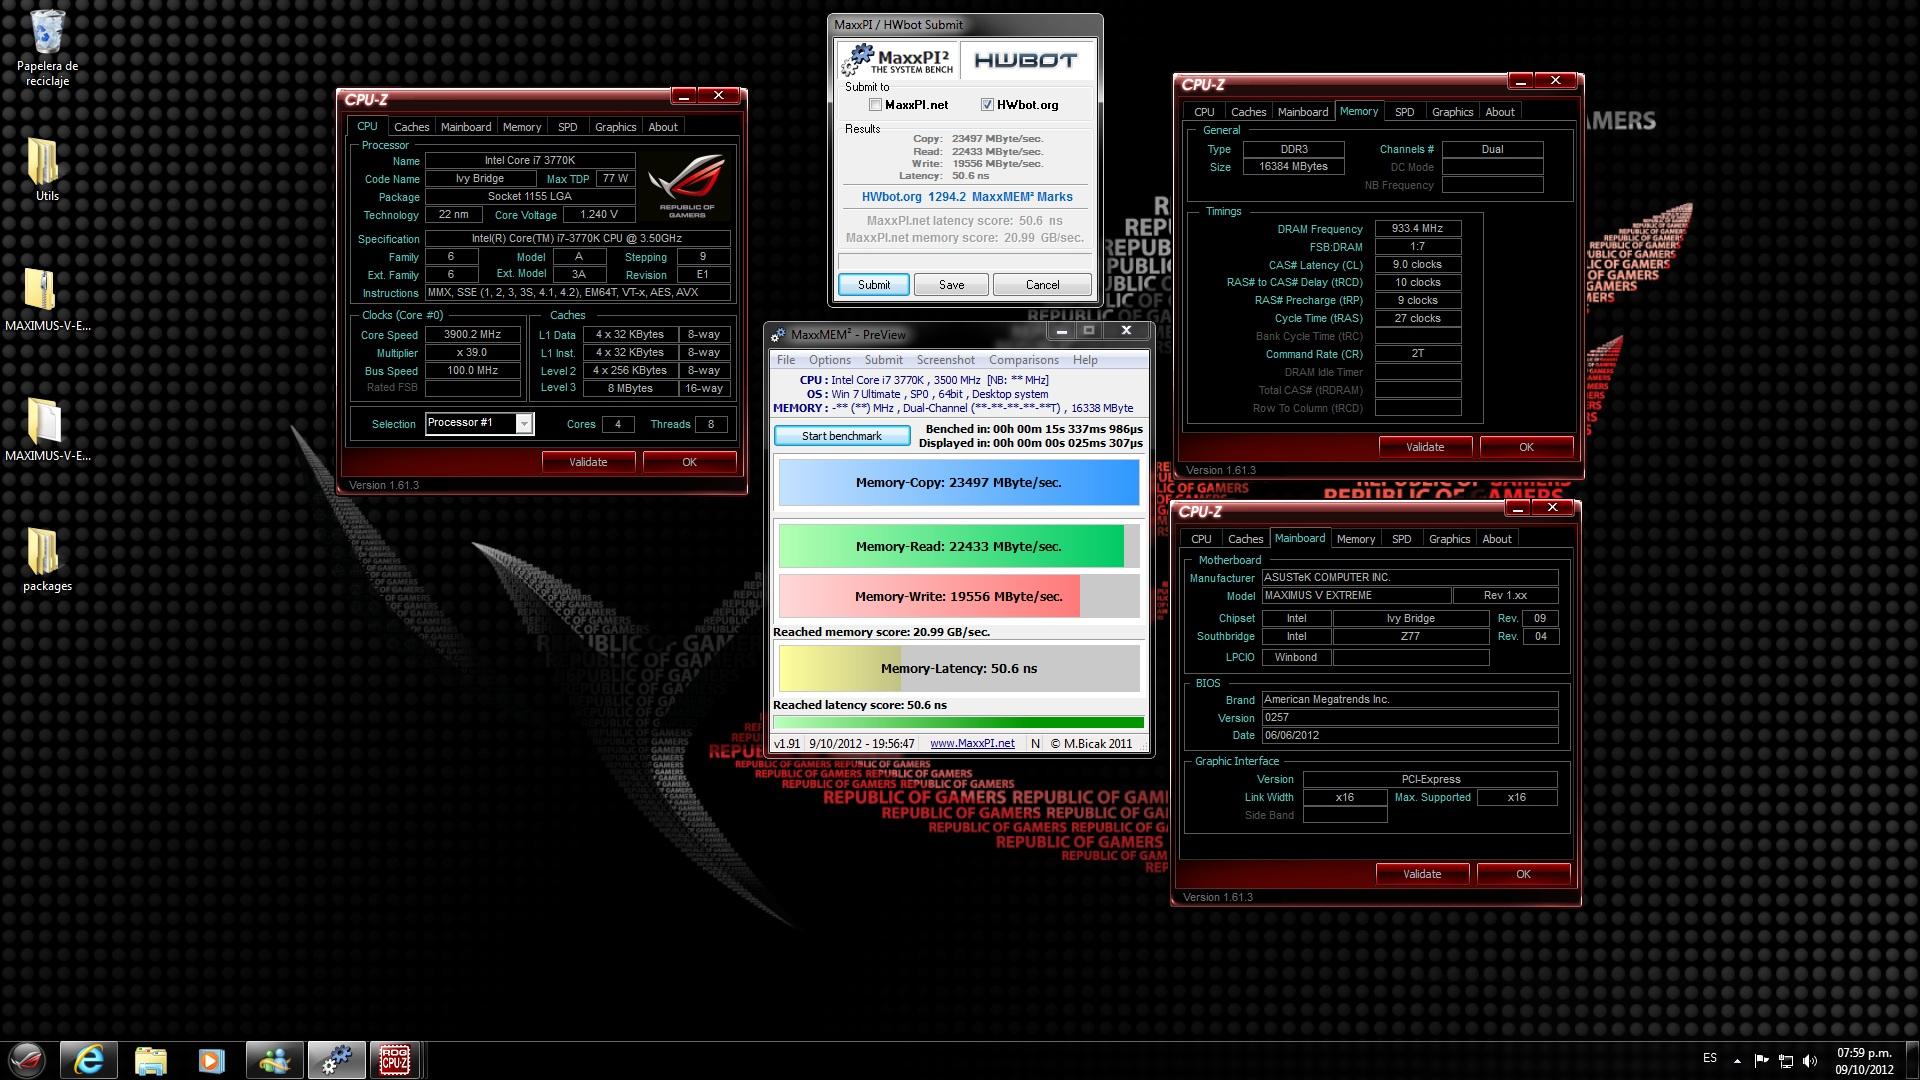1920x1080 pixels.
Task: Switch to Graphics tab in Memory window
Action: pos(1452,112)
